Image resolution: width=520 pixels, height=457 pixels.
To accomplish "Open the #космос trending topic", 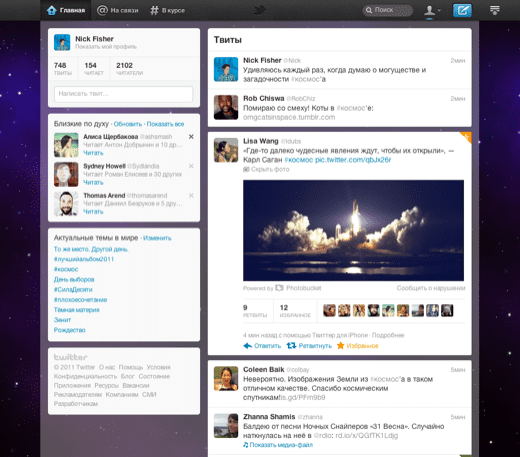I will (x=66, y=269).
